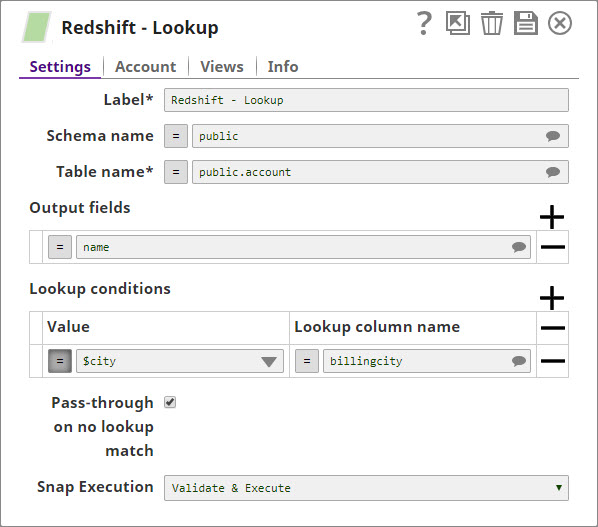This screenshot has width=598, height=527.
Task: Open the Account tab
Action: [x=145, y=67]
